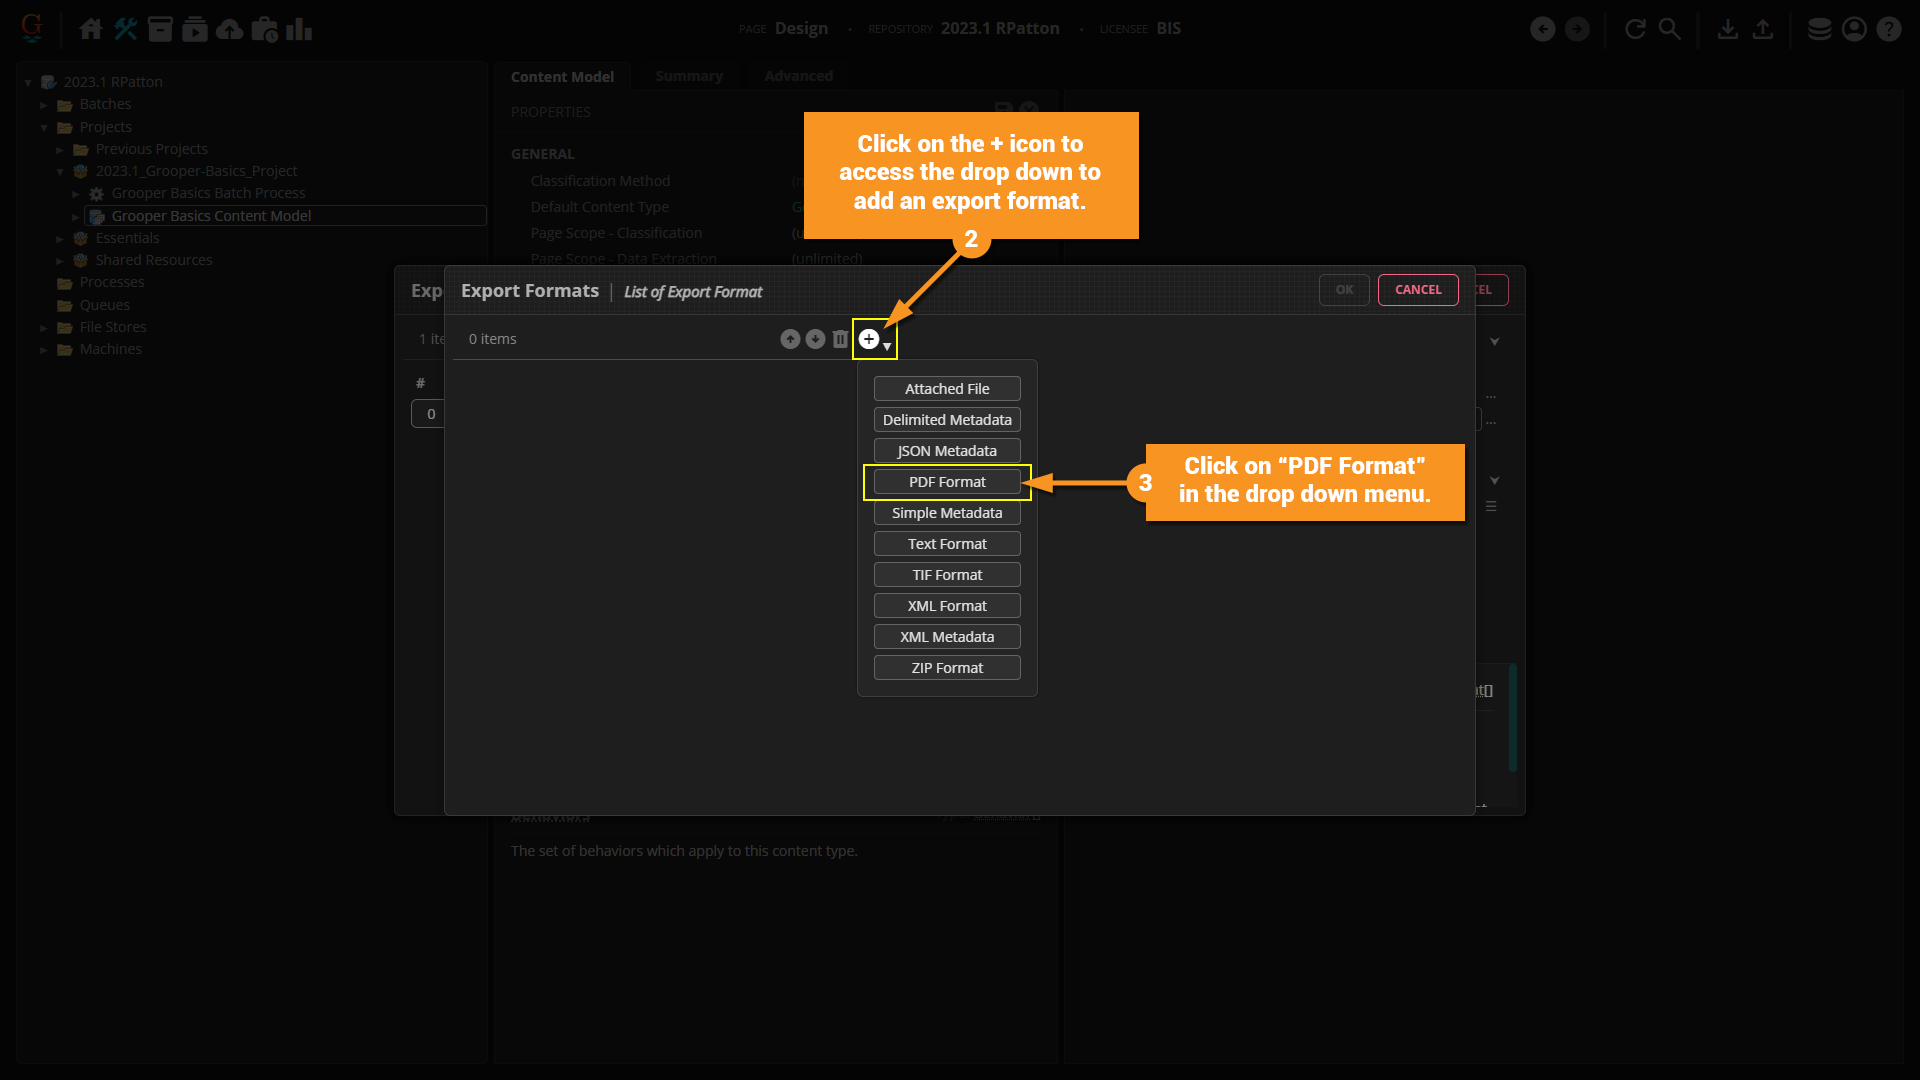Click the bar chart Stats icon
Image resolution: width=1920 pixels, height=1080 pixels.
coord(298,29)
